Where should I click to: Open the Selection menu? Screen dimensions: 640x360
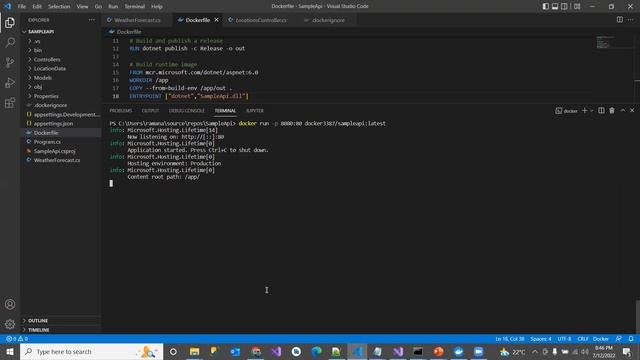pyautogui.click(x=59, y=7)
